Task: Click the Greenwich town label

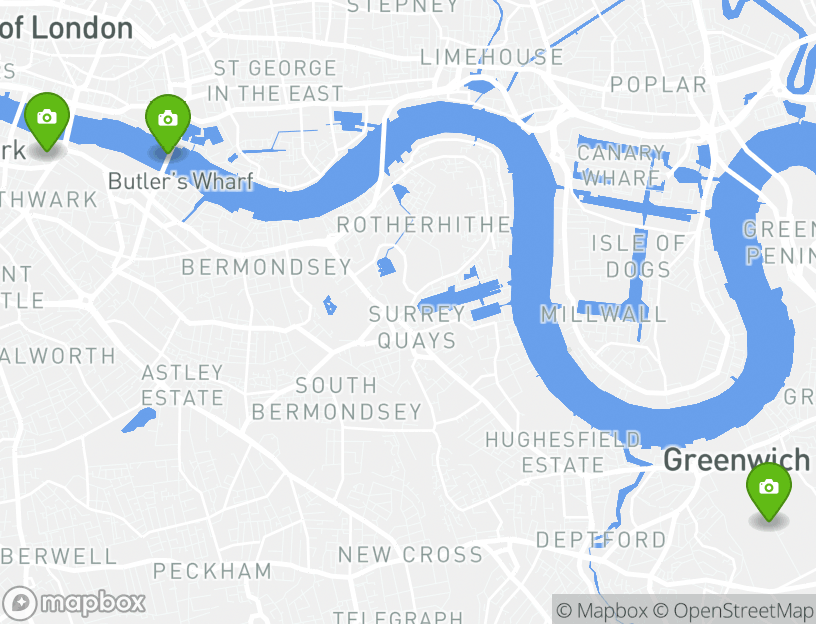Action: point(736,460)
